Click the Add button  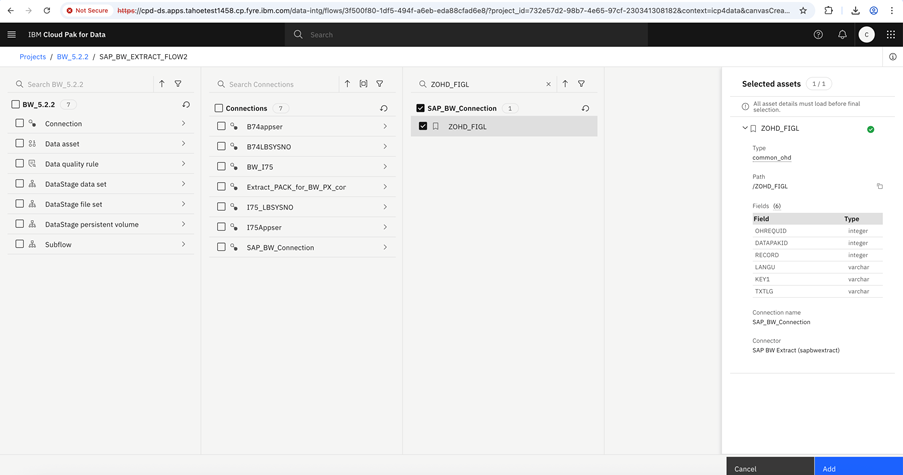tap(859, 466)
